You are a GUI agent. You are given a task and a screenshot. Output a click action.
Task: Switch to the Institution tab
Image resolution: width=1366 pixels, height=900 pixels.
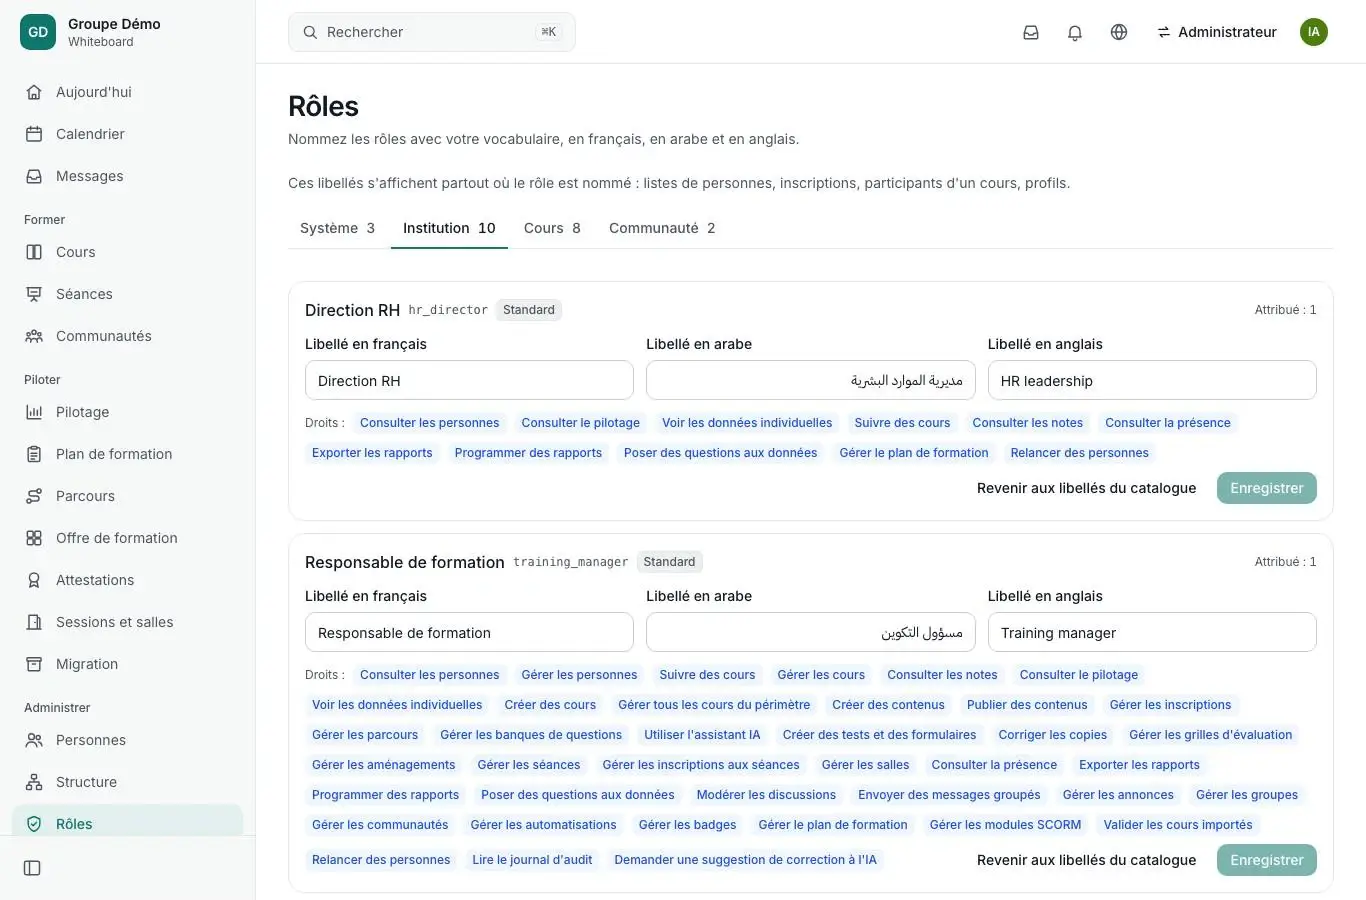coord(449,228)
